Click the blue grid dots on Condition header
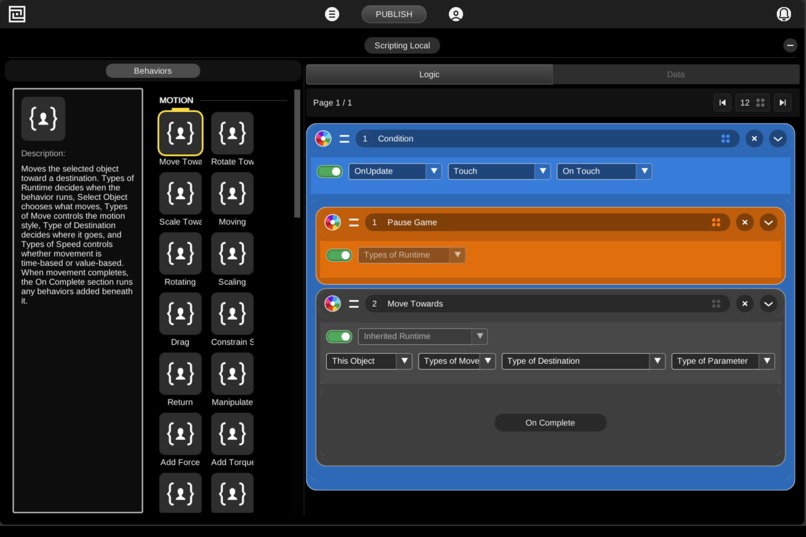Screen dimensions: 806x537 pos(725,139)
